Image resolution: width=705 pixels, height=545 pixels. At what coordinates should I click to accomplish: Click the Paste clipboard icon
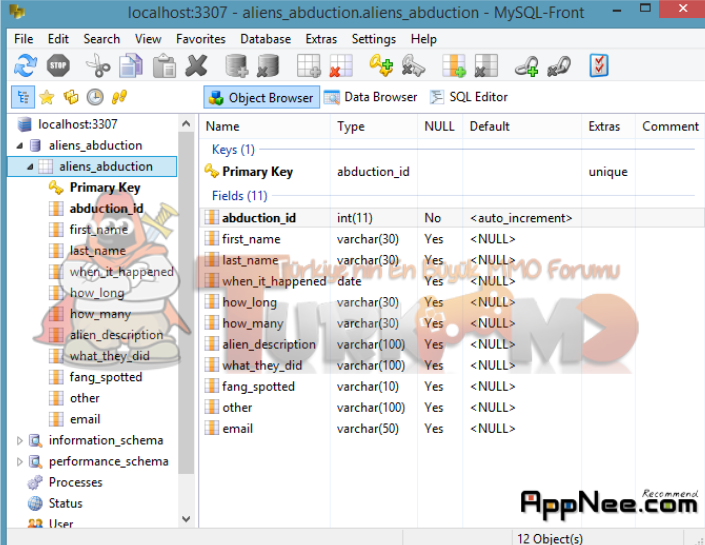click(164, 66)
